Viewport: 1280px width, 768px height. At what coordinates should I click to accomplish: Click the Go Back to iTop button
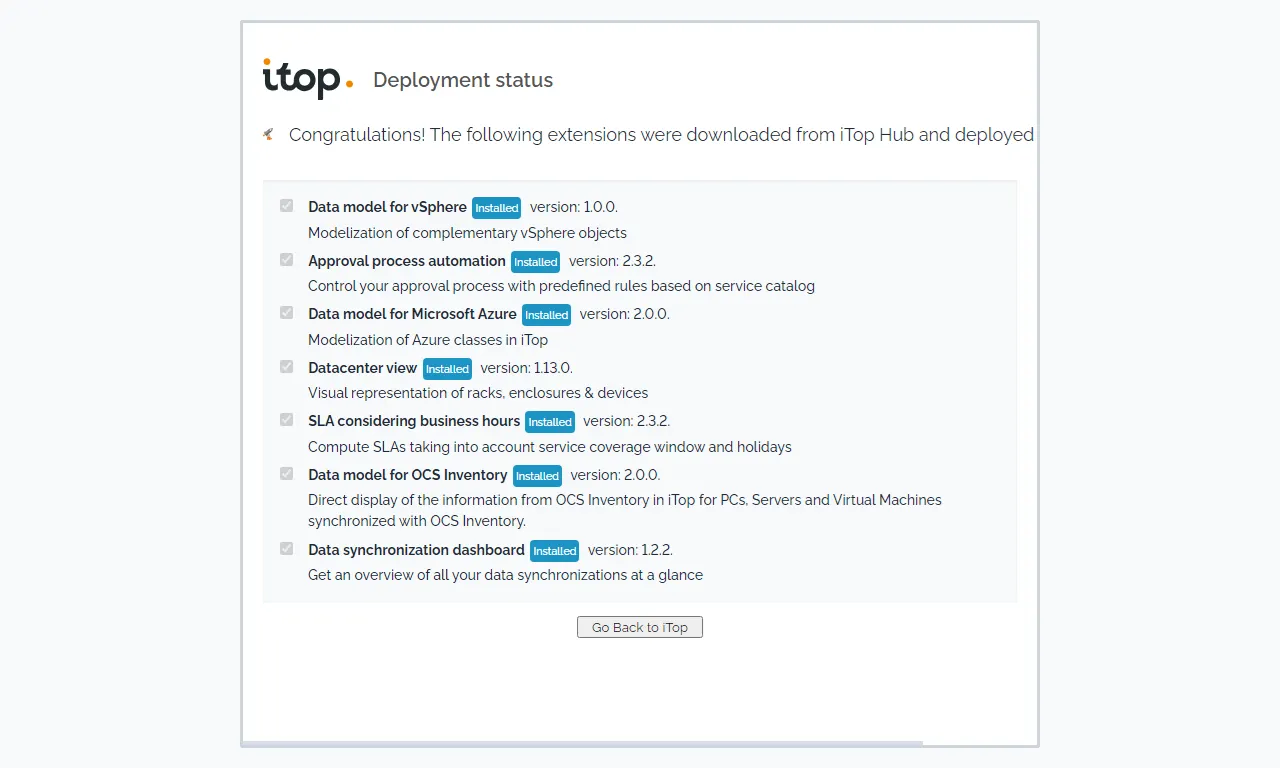640,627
